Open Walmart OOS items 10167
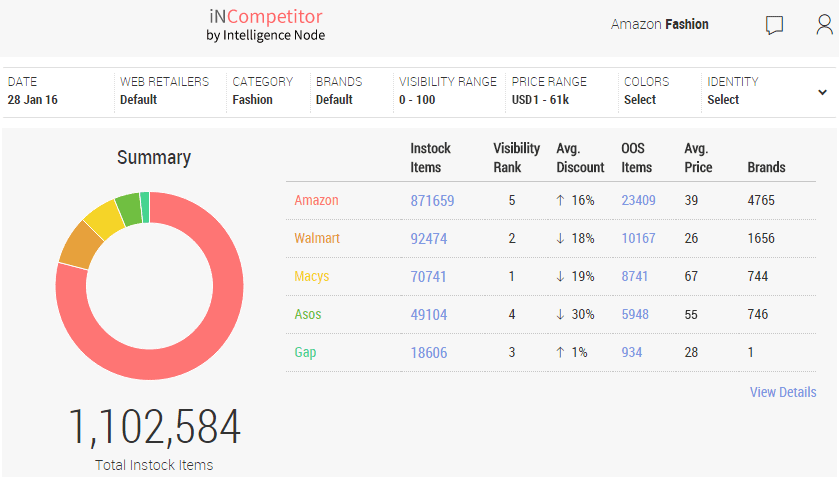839x477 pixels. (x=638, y=239)
